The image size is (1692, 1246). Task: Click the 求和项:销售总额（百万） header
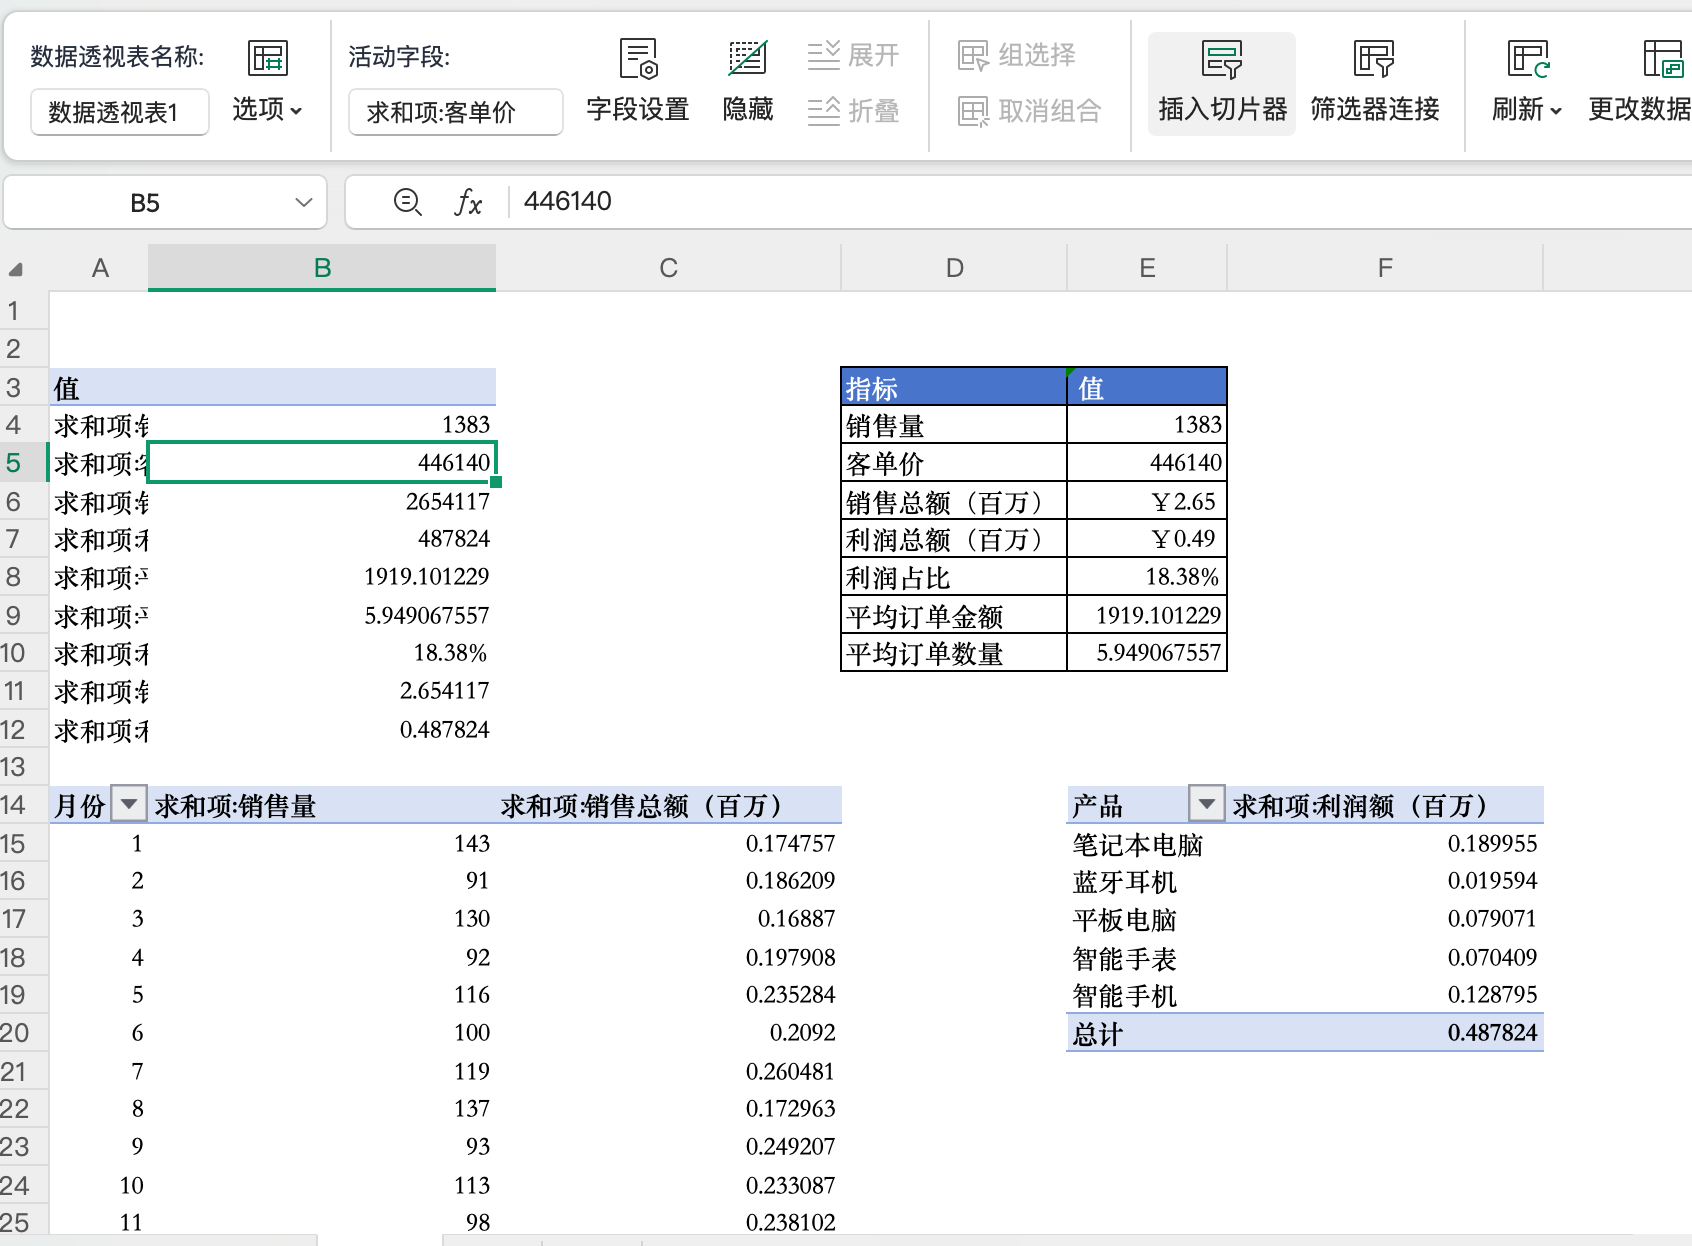pos(668,805)
